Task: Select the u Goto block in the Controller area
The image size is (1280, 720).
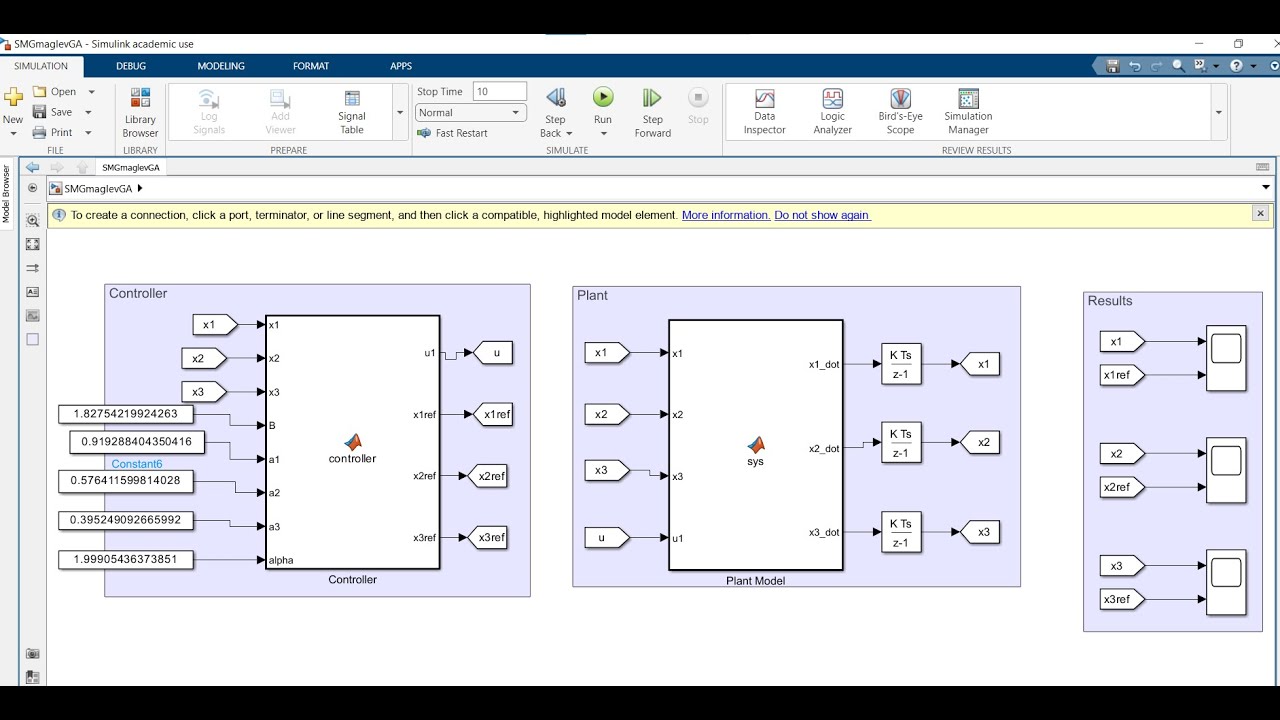Action: tap(494, 352)
